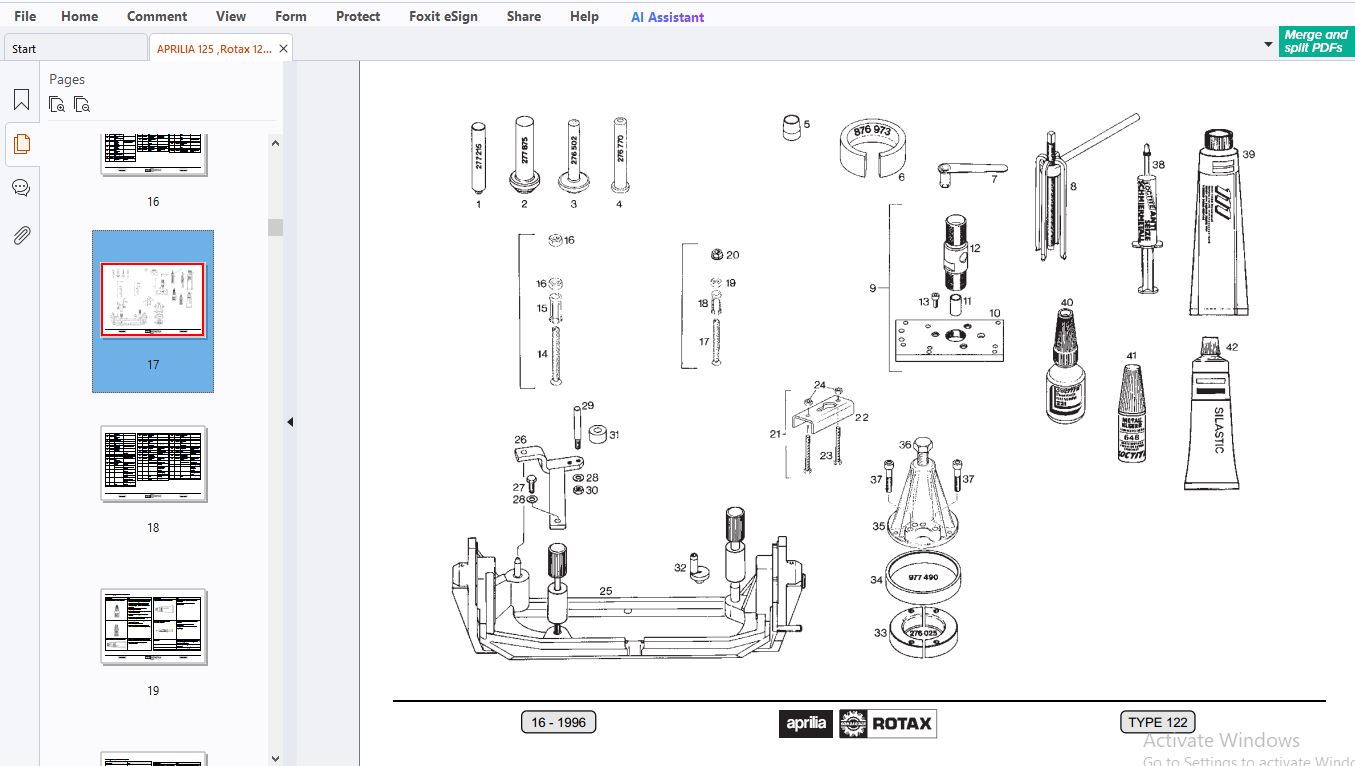Click the Pages panel scroll-up arrow
The image size is (1355, 766).
(275, 143)
